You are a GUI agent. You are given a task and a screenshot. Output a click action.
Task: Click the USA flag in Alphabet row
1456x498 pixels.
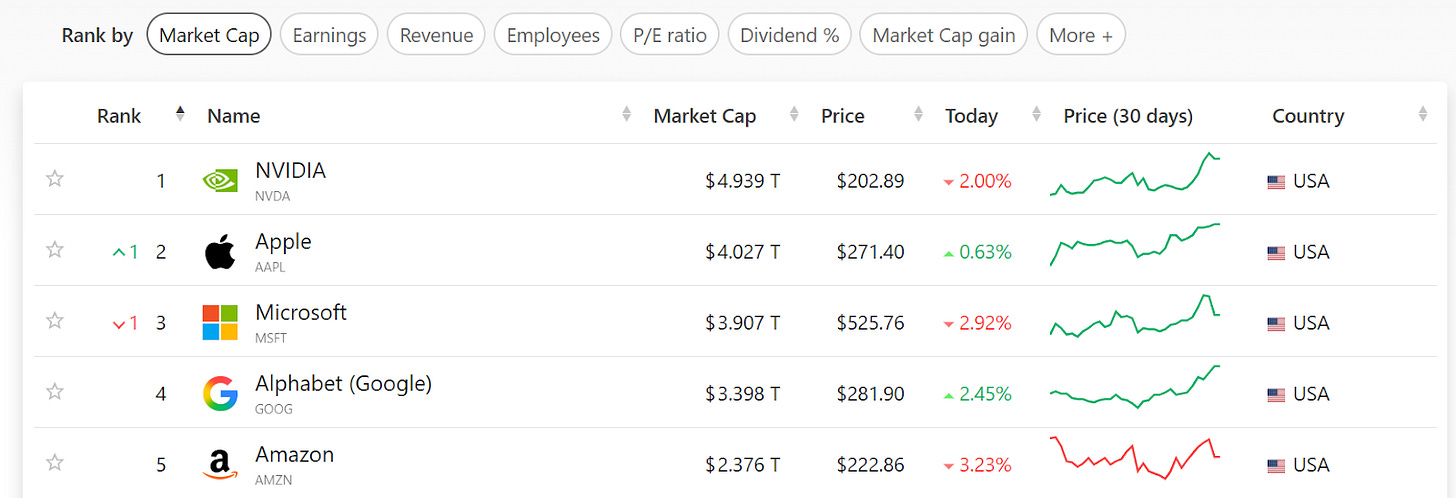tap(1276, 395)
